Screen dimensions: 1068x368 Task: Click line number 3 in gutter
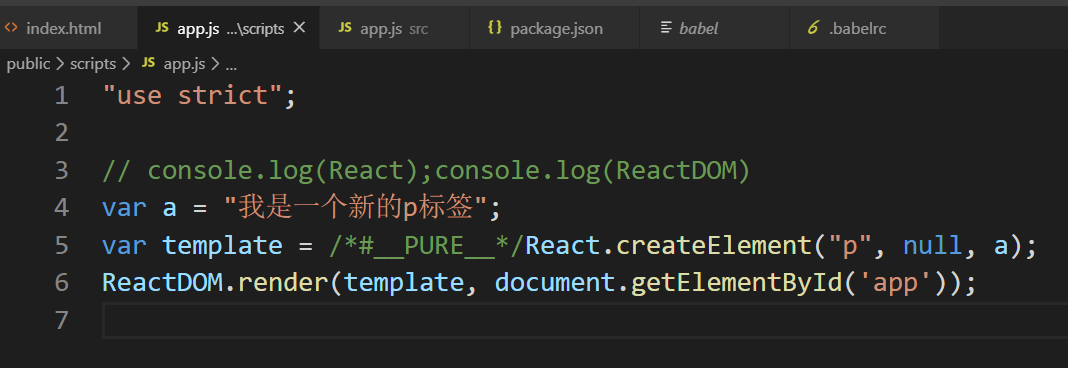(62, 170)
